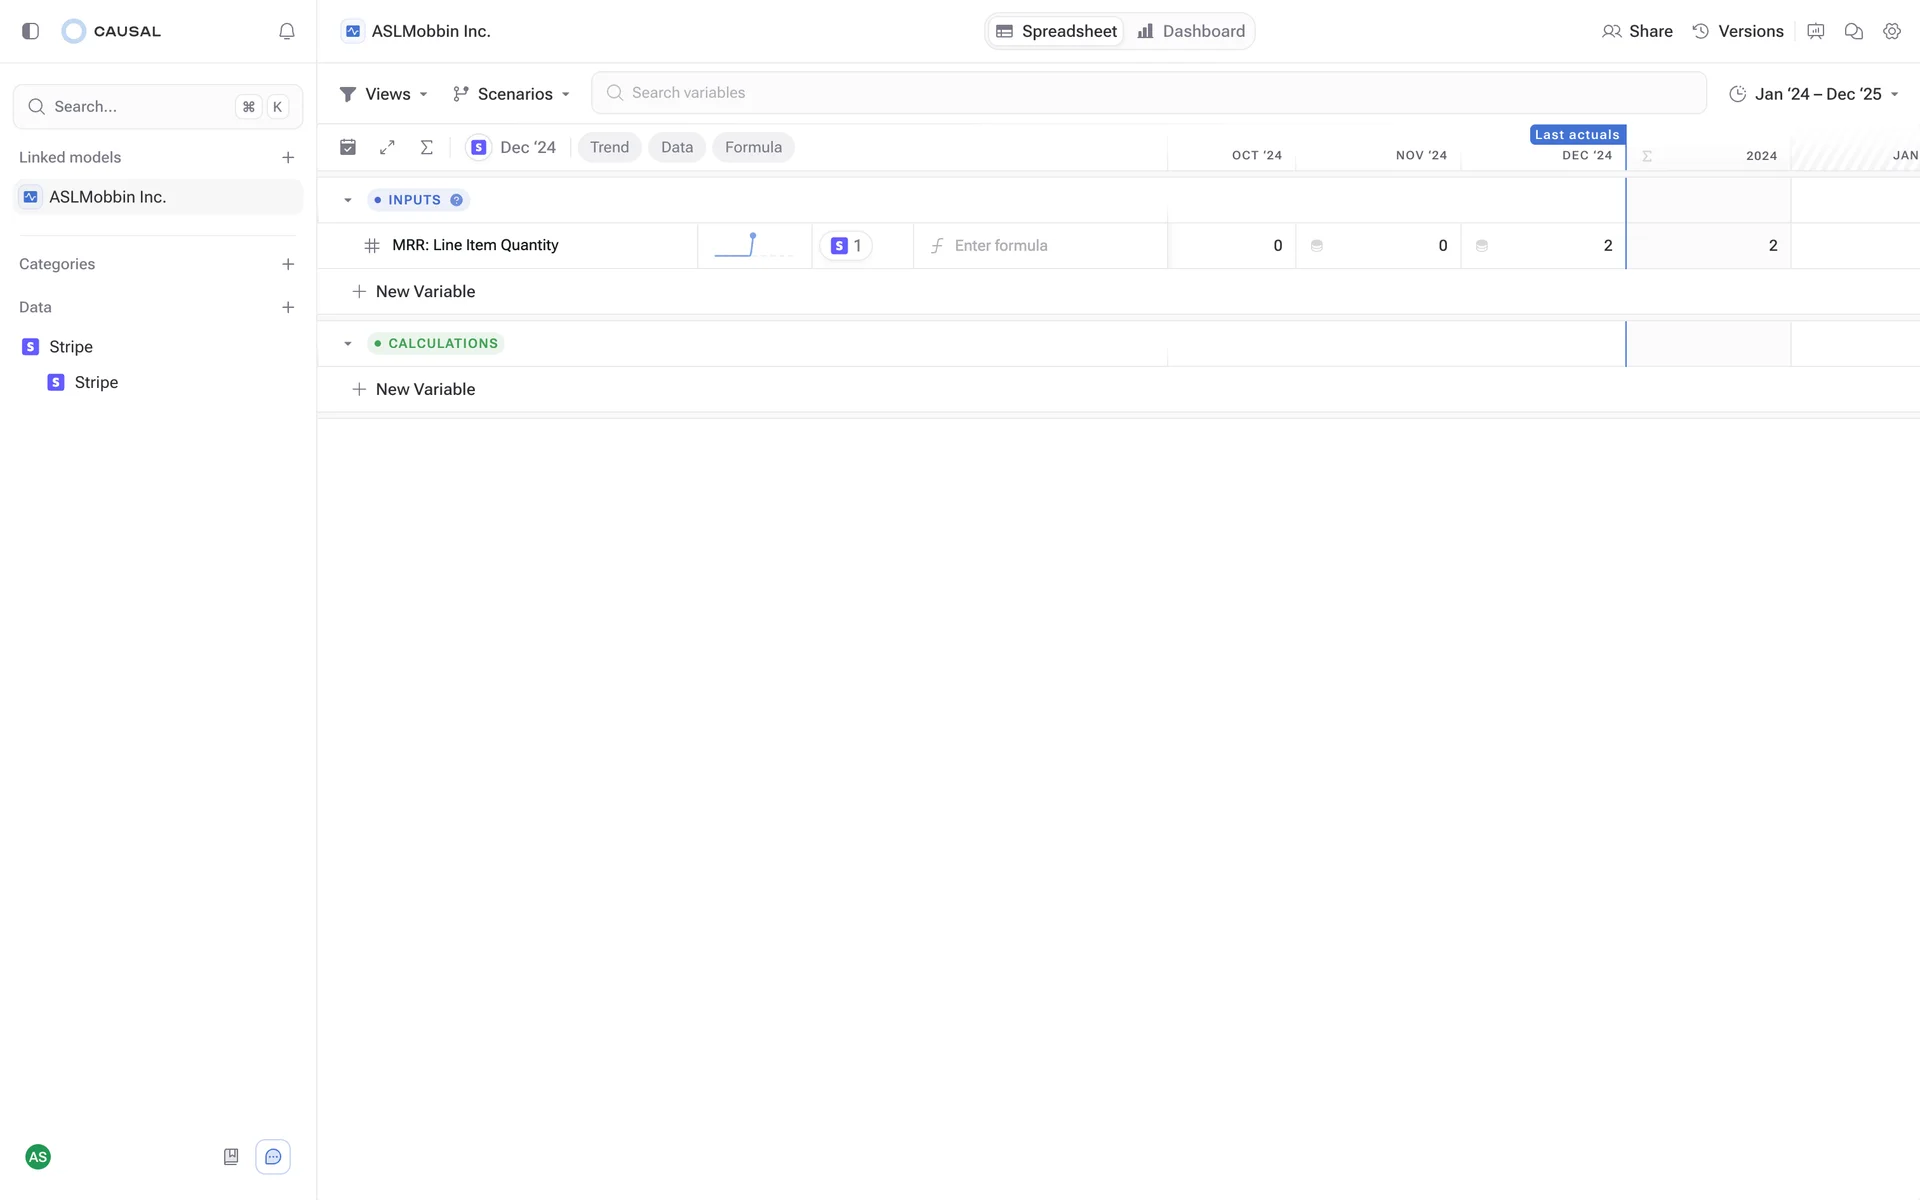The image size is (1920, 1200).
Task: Open the help book icon at bottom
Action: (x=231, y=1157)
